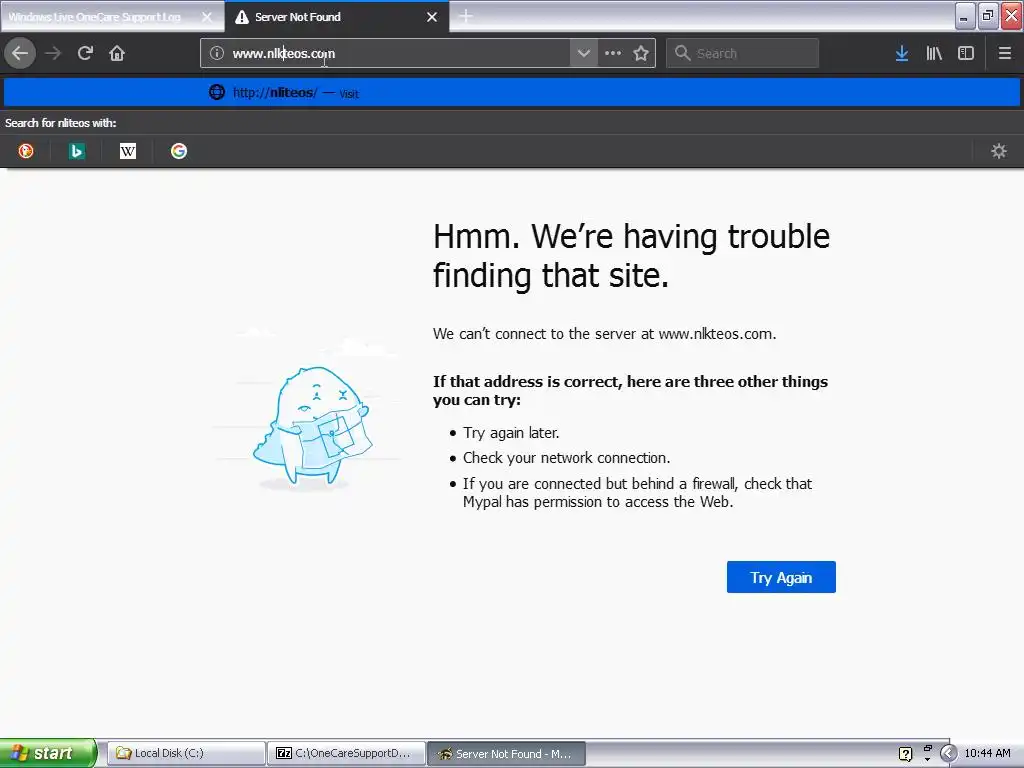Image resolution: width=1024 pixels, height=768 pixels.
Task: Show site information icon in address bar
Action: (x=217, y=53)
